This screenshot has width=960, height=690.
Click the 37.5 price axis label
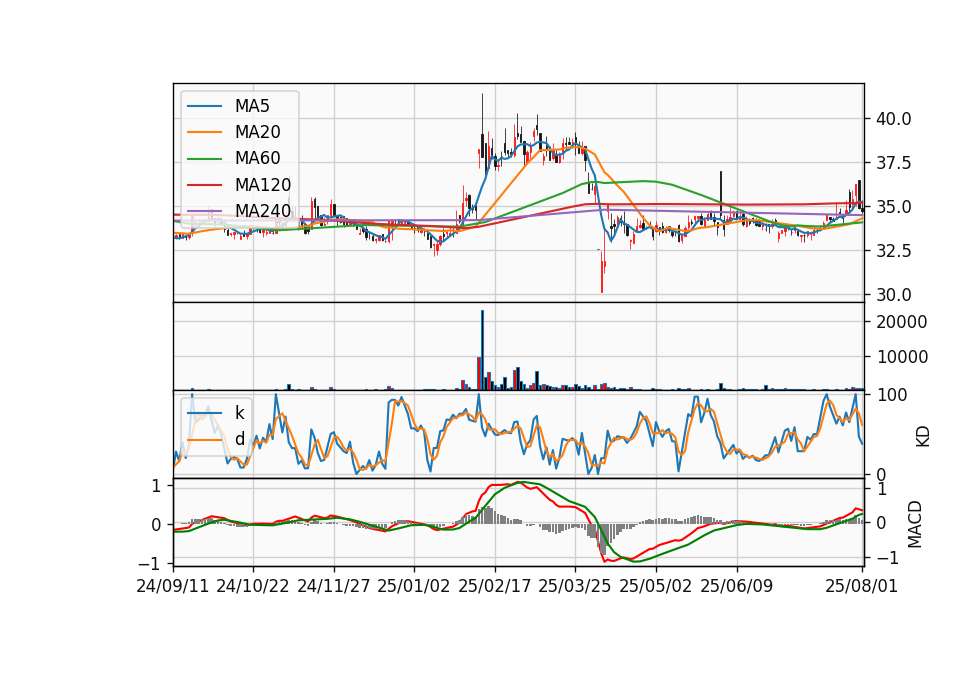click(x=893, y=163)
